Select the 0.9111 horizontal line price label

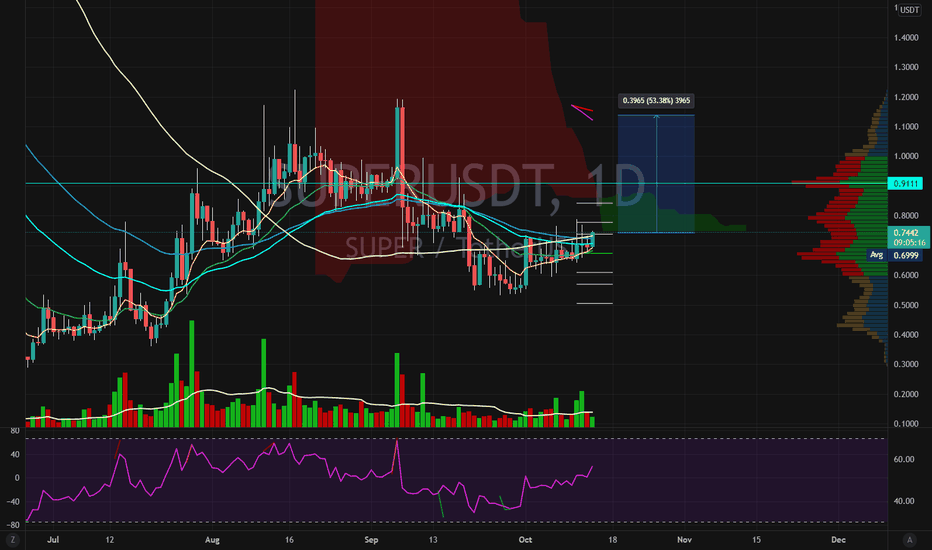point(905,184)
